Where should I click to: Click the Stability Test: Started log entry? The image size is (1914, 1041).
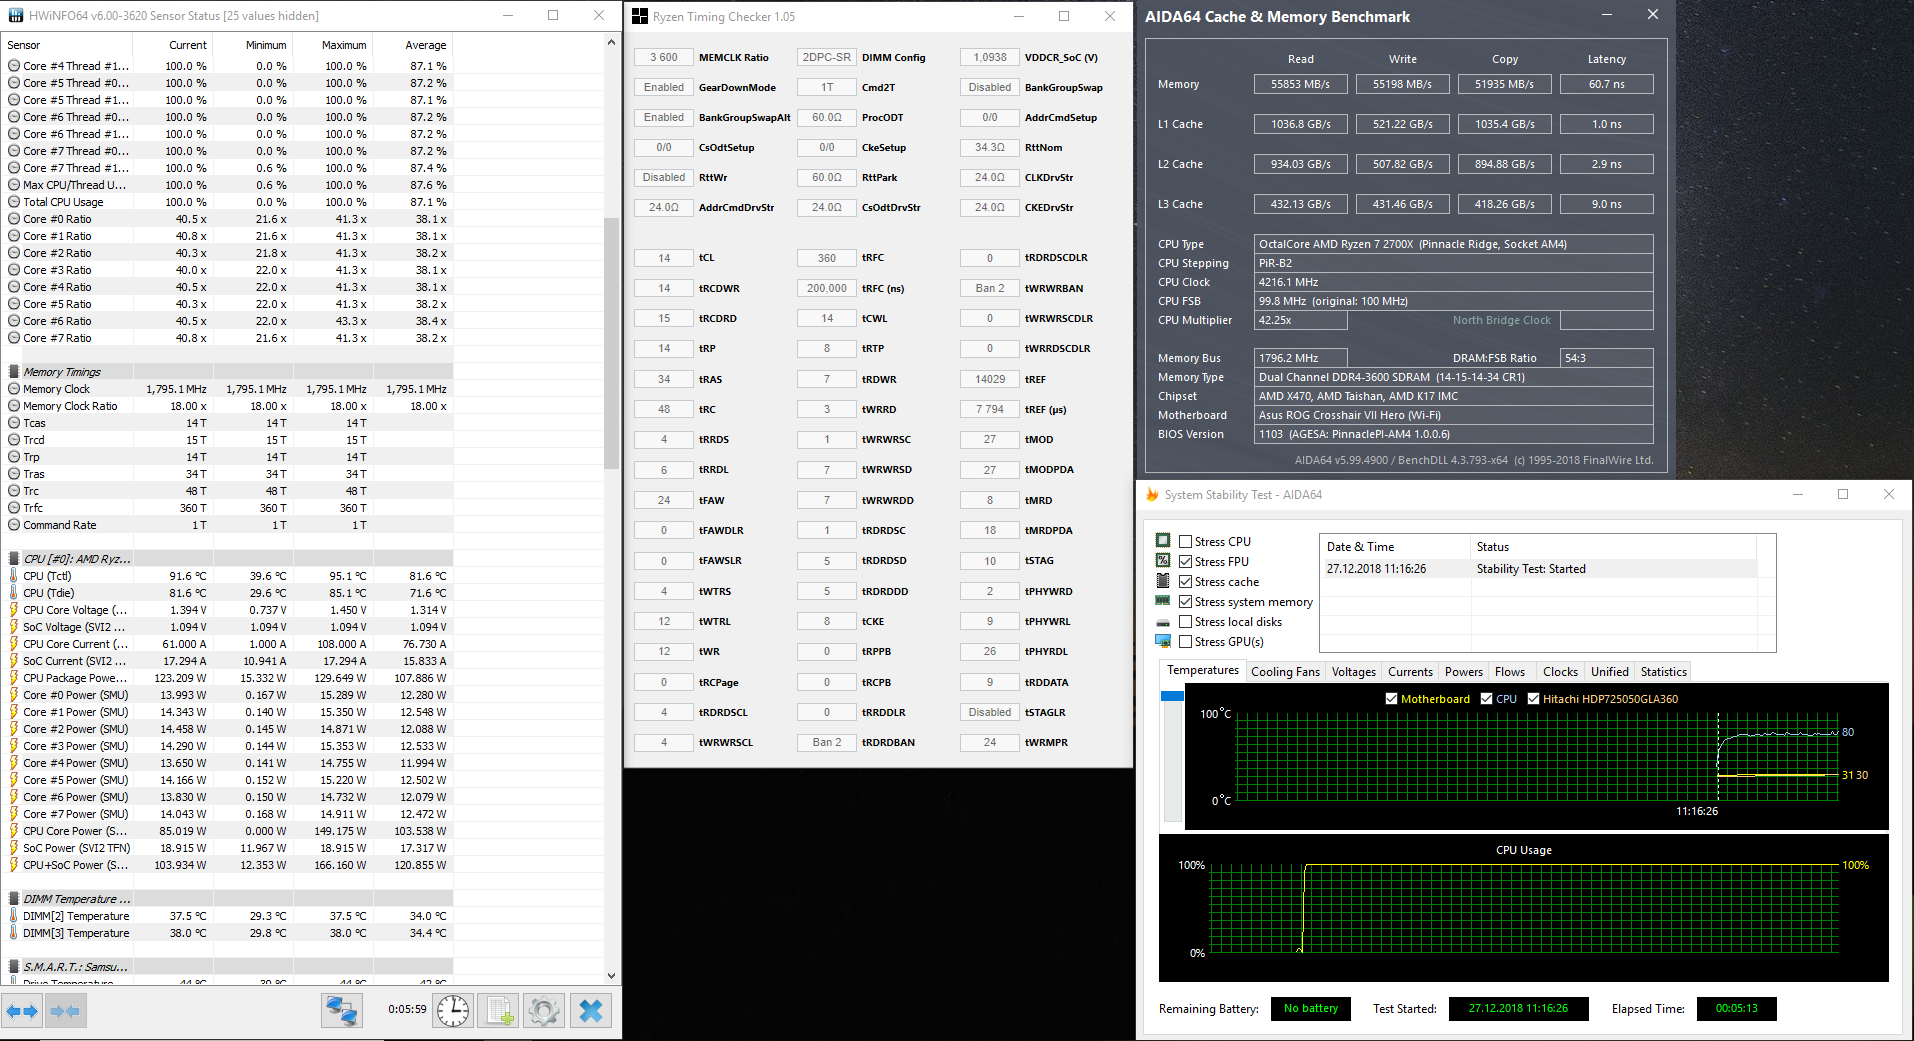pos(1538,569)
